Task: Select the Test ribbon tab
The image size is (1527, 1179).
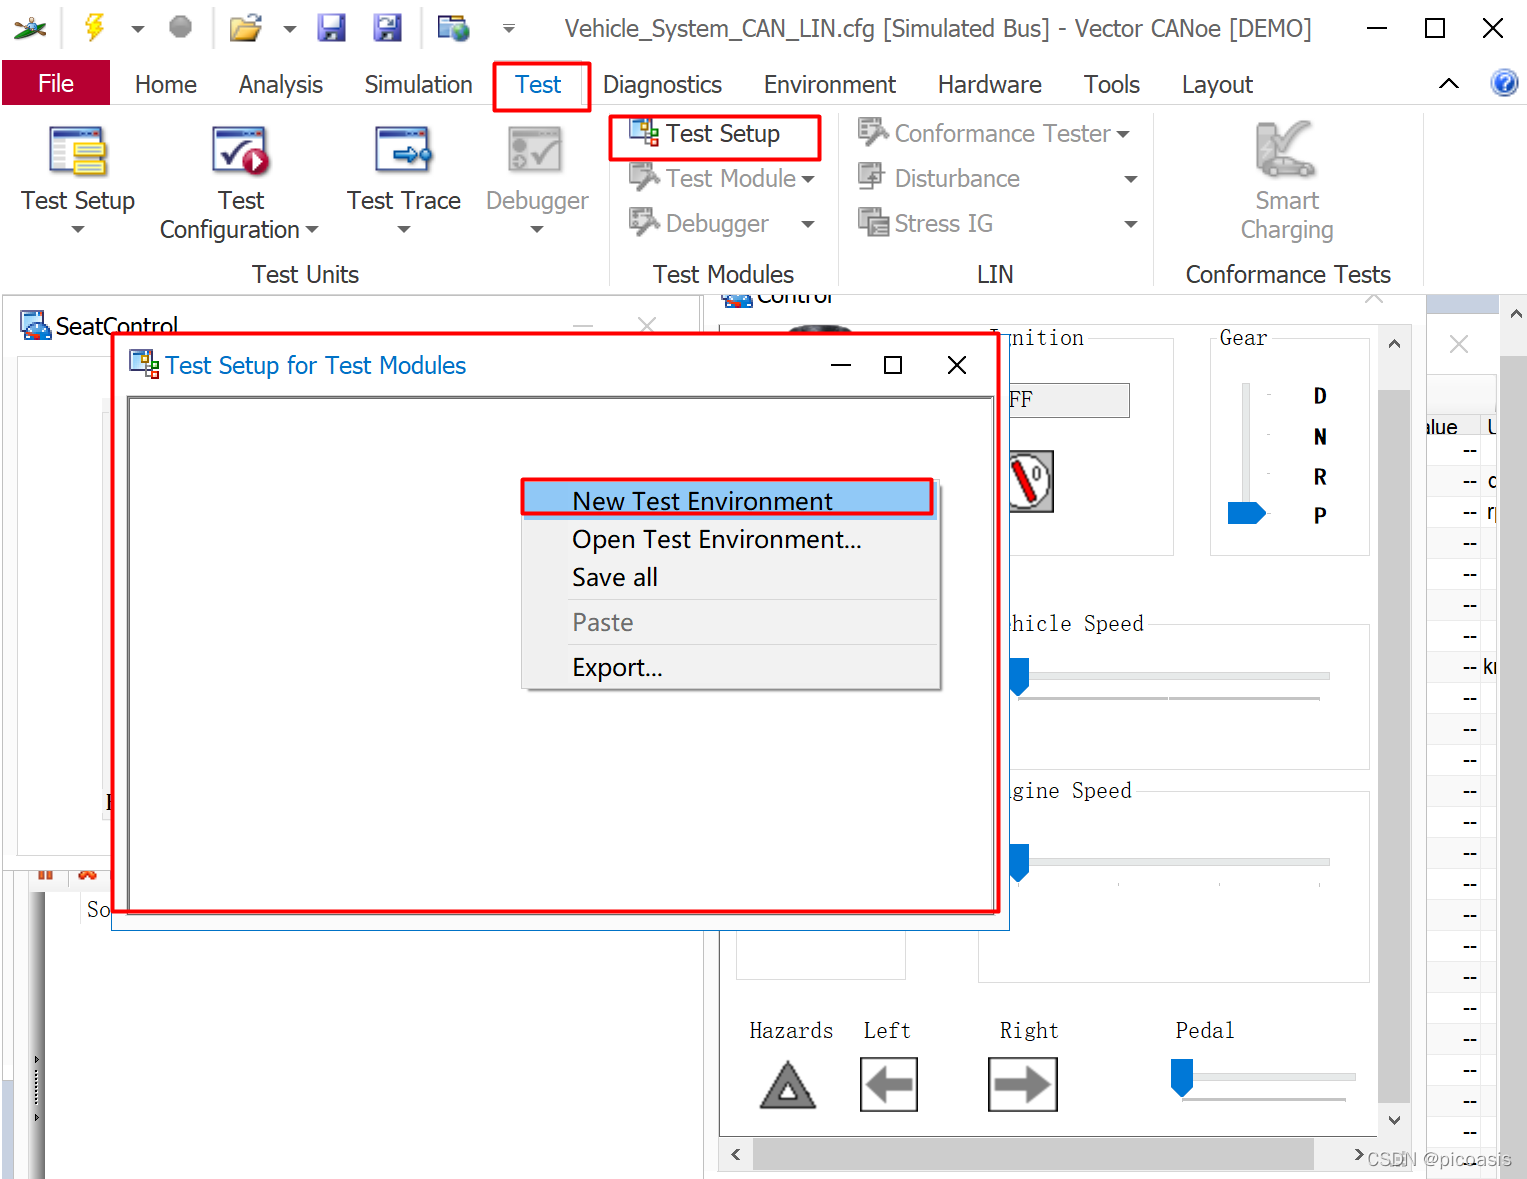Action: [538, 85]
